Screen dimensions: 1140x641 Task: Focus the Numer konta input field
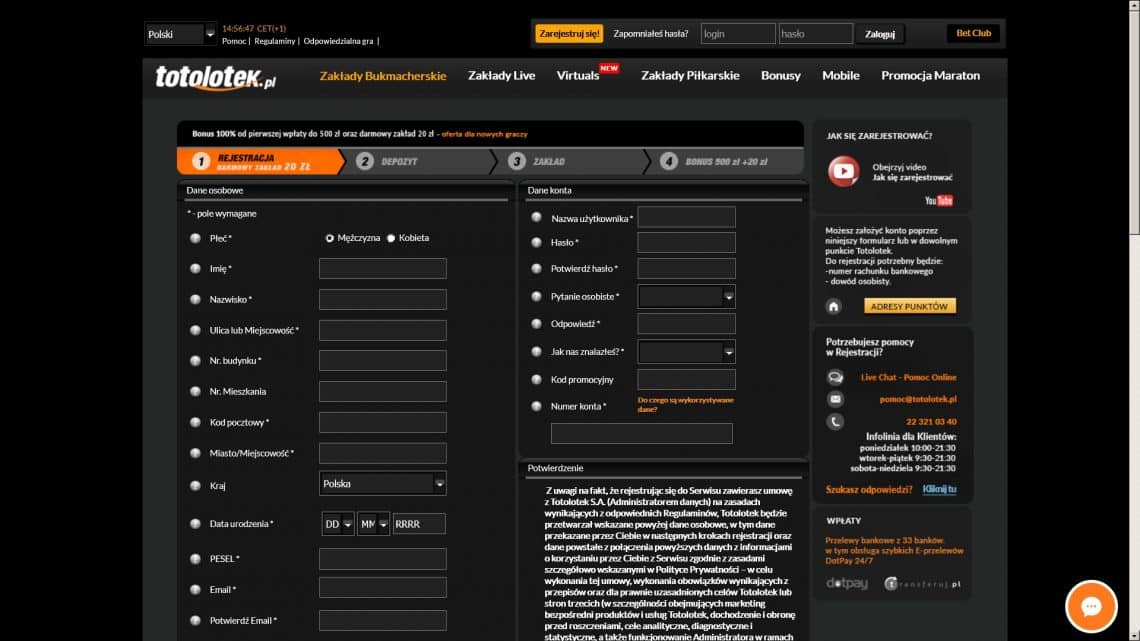pyautogui.click(x=641, y=433)
